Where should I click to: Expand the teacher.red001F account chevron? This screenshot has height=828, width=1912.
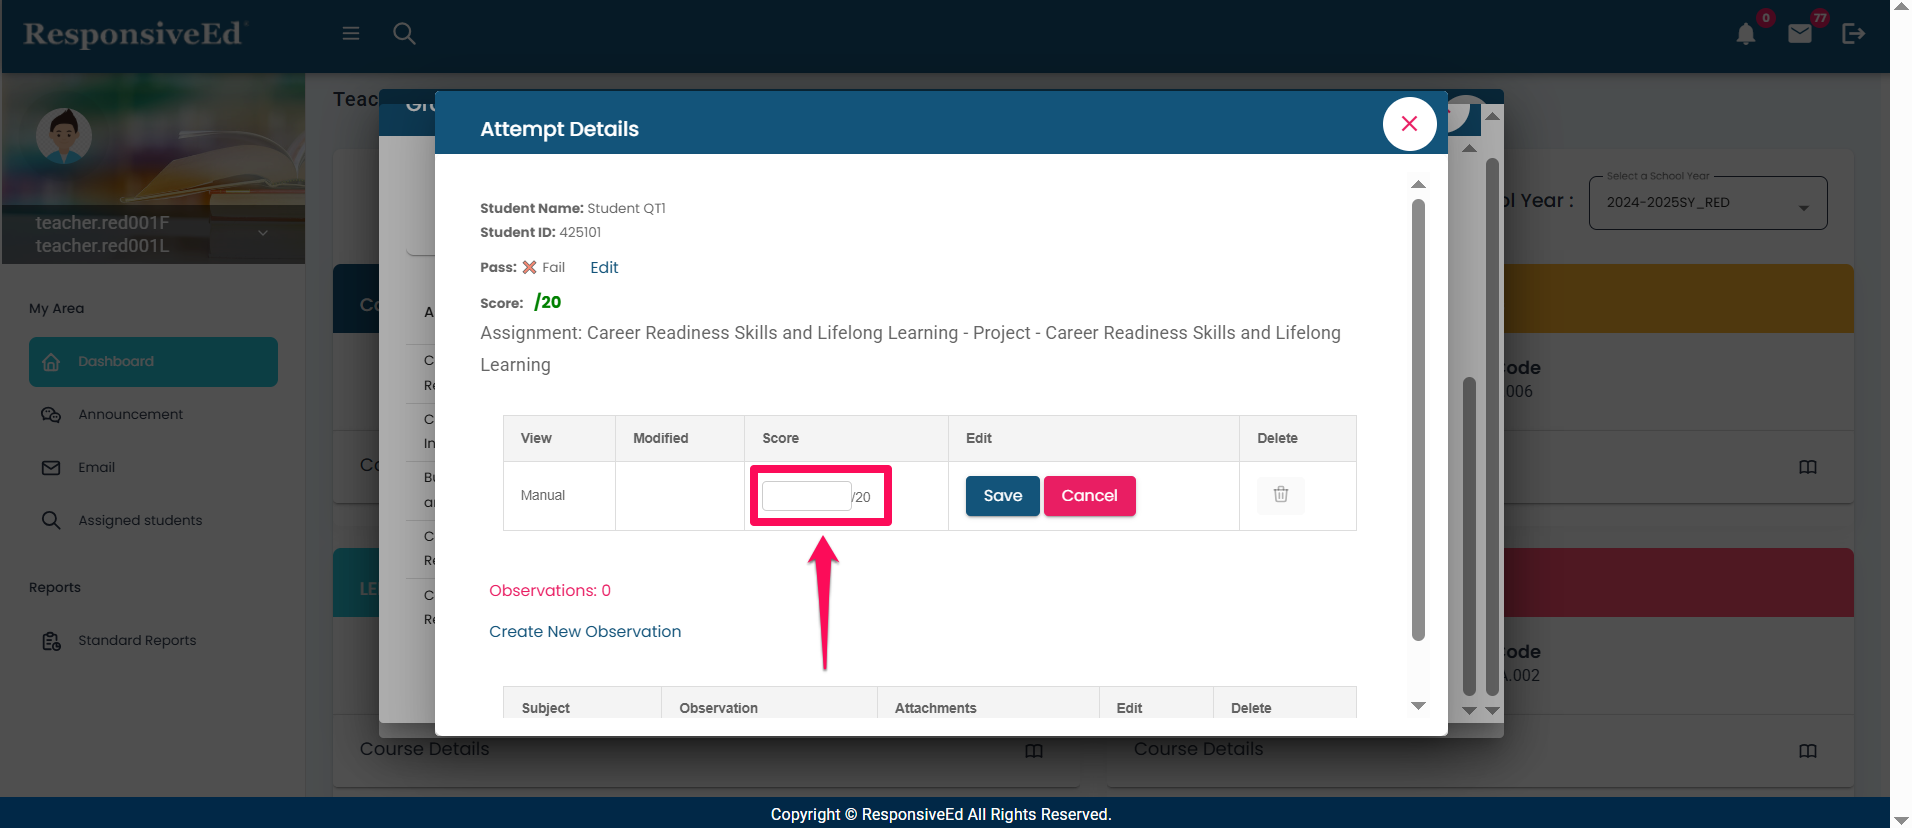pyautogui.click(x=263, y=233)
